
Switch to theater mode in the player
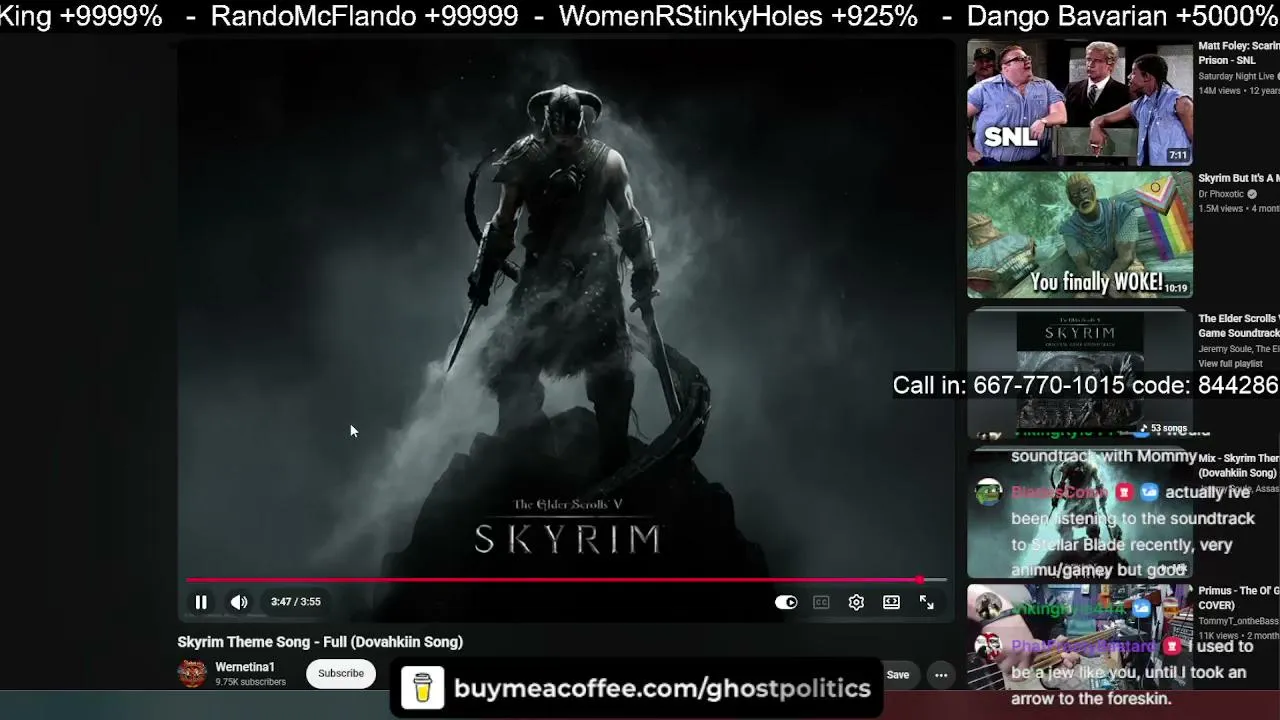point(891,602)
